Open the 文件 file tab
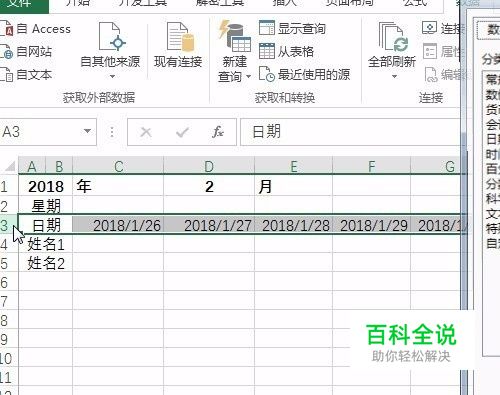Image resolution: width=500 pixels, height=395 pixels. point(24,5)
